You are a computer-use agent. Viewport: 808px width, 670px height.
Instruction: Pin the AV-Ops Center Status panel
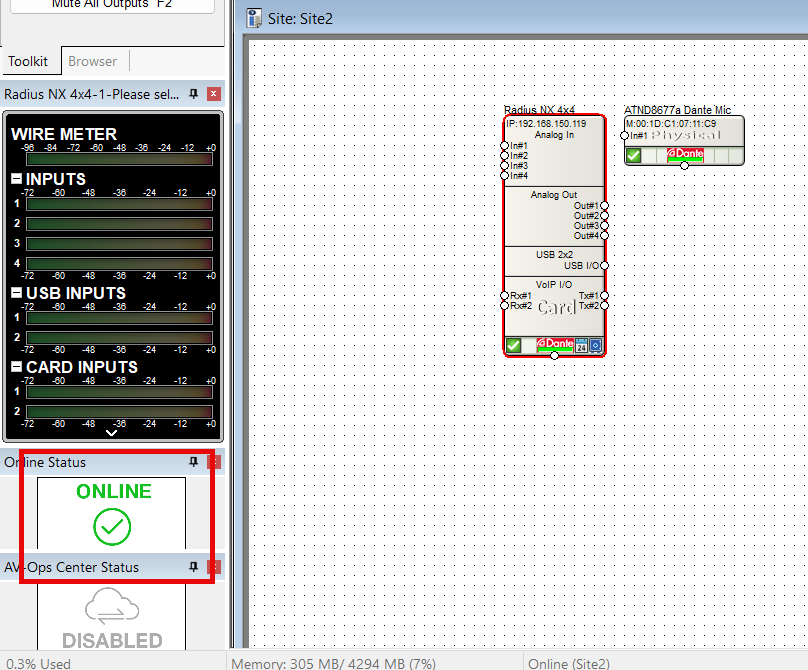(x=194, y=567)
